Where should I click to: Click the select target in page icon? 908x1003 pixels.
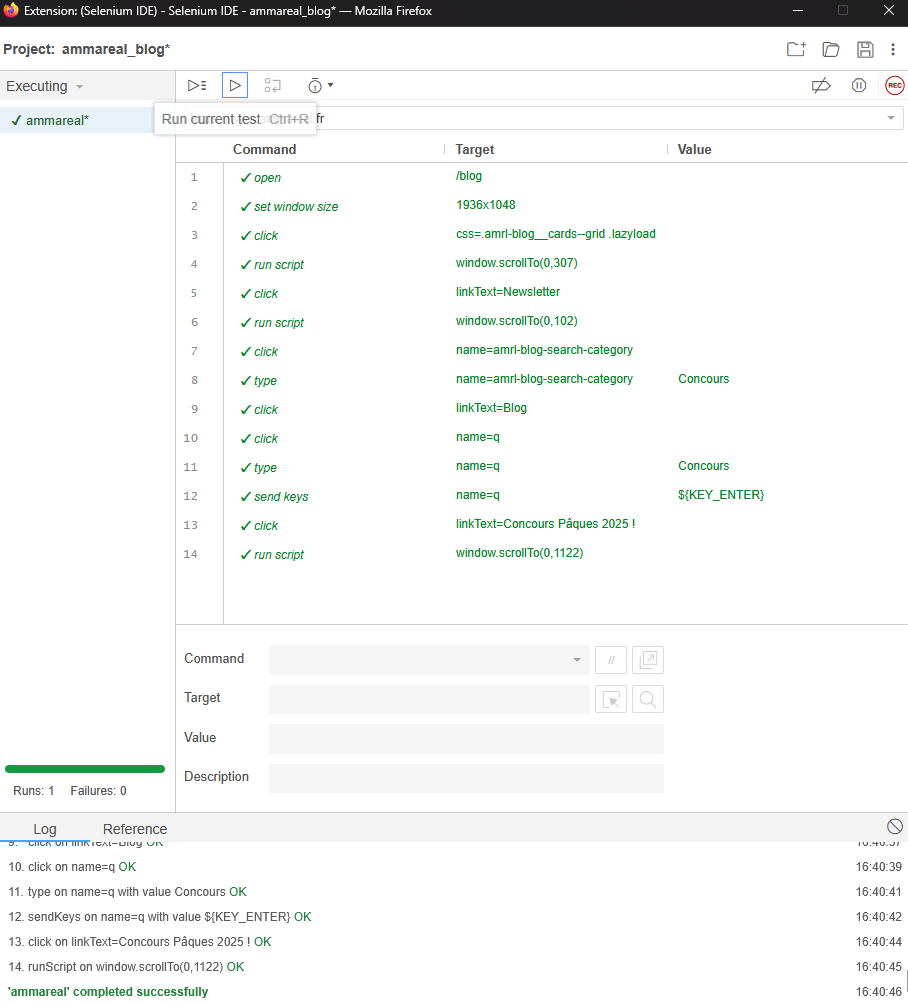tap(610, 699)
